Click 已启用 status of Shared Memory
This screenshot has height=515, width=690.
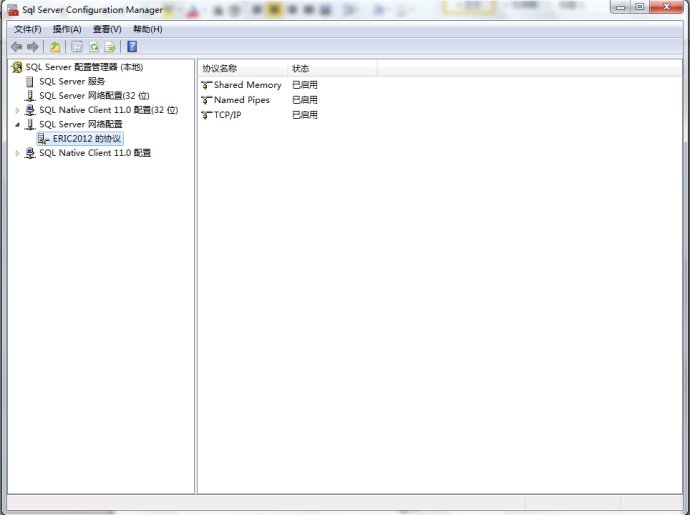(x=305, y=85)
